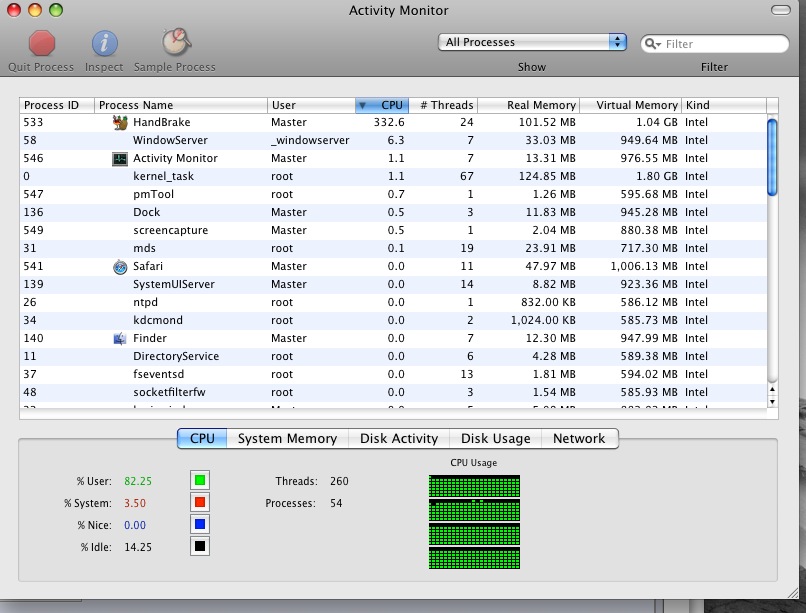The width and height of the screenshot is (806, 613).
Task: Sort by Kind column header
Action: pos(724,105)
